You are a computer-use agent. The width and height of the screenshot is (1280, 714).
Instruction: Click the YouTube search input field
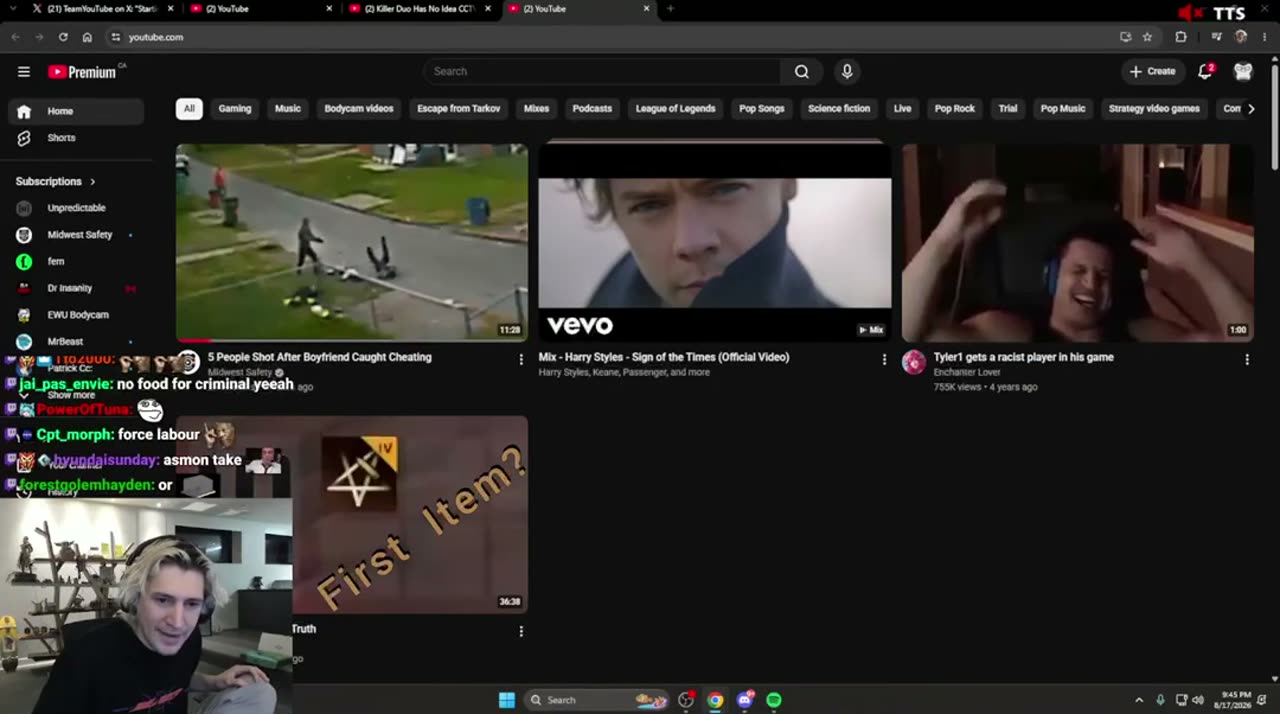603,72
